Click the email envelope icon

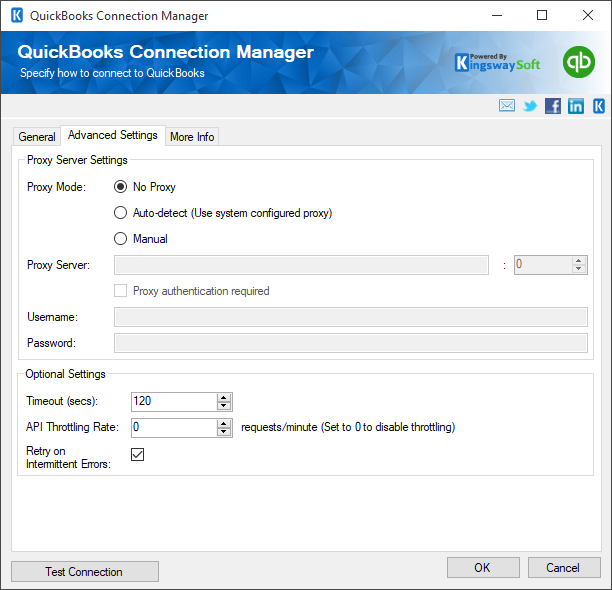tap(507, 105)
